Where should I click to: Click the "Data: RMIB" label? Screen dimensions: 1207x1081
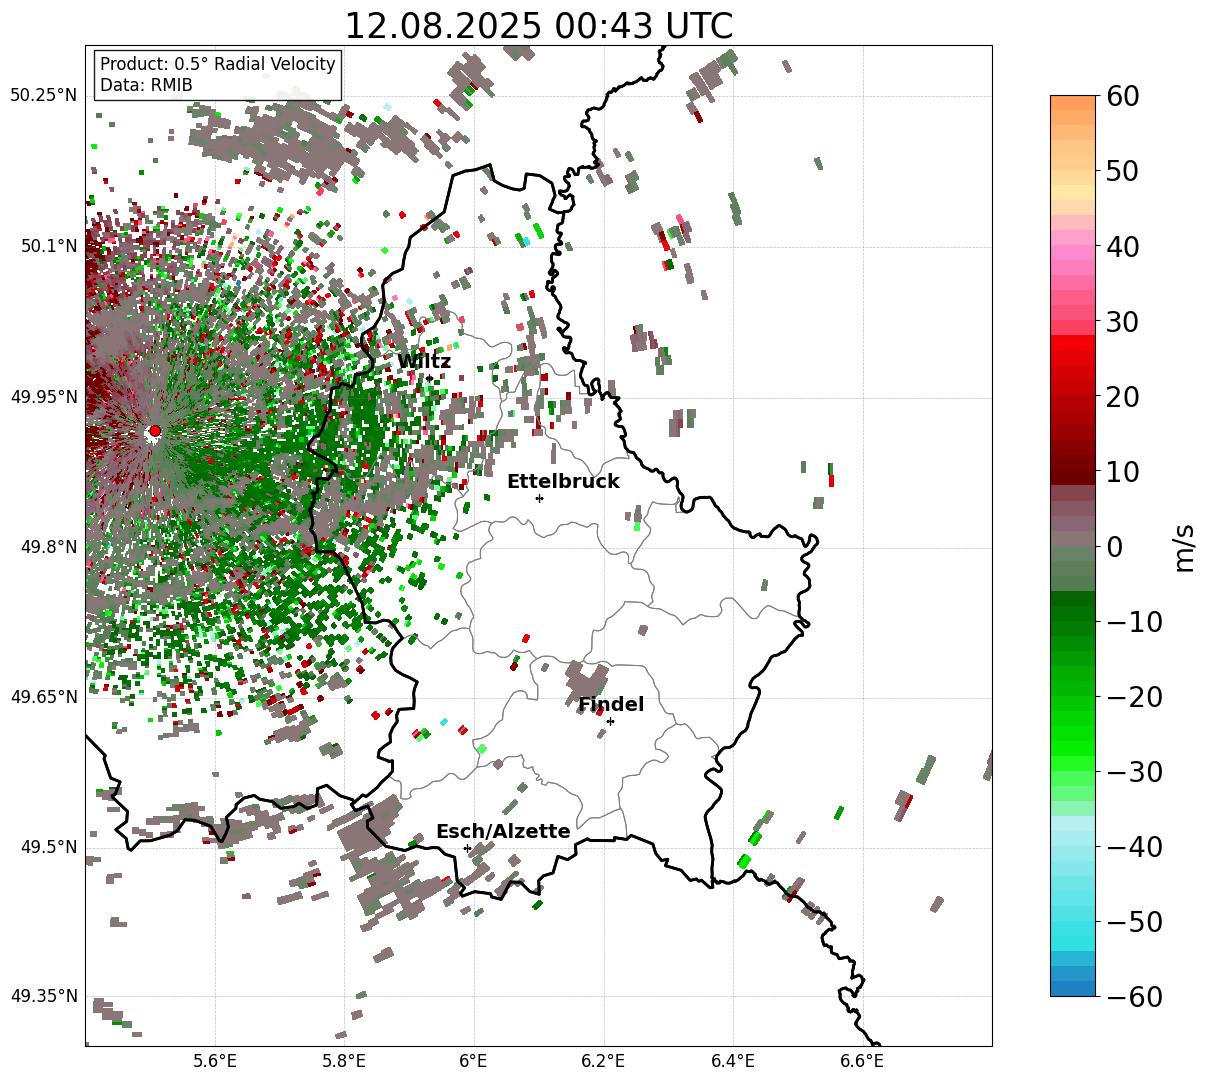point(146,85)
